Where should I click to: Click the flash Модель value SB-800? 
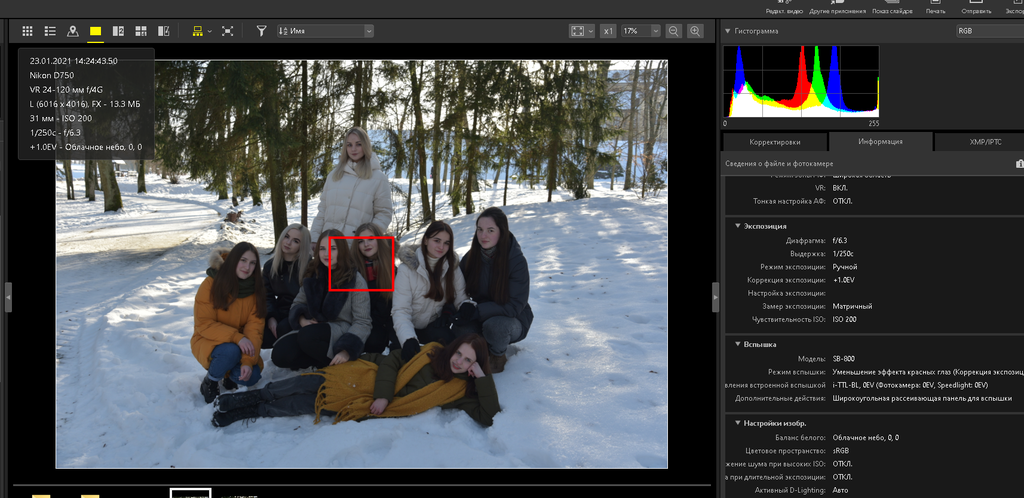843,358
